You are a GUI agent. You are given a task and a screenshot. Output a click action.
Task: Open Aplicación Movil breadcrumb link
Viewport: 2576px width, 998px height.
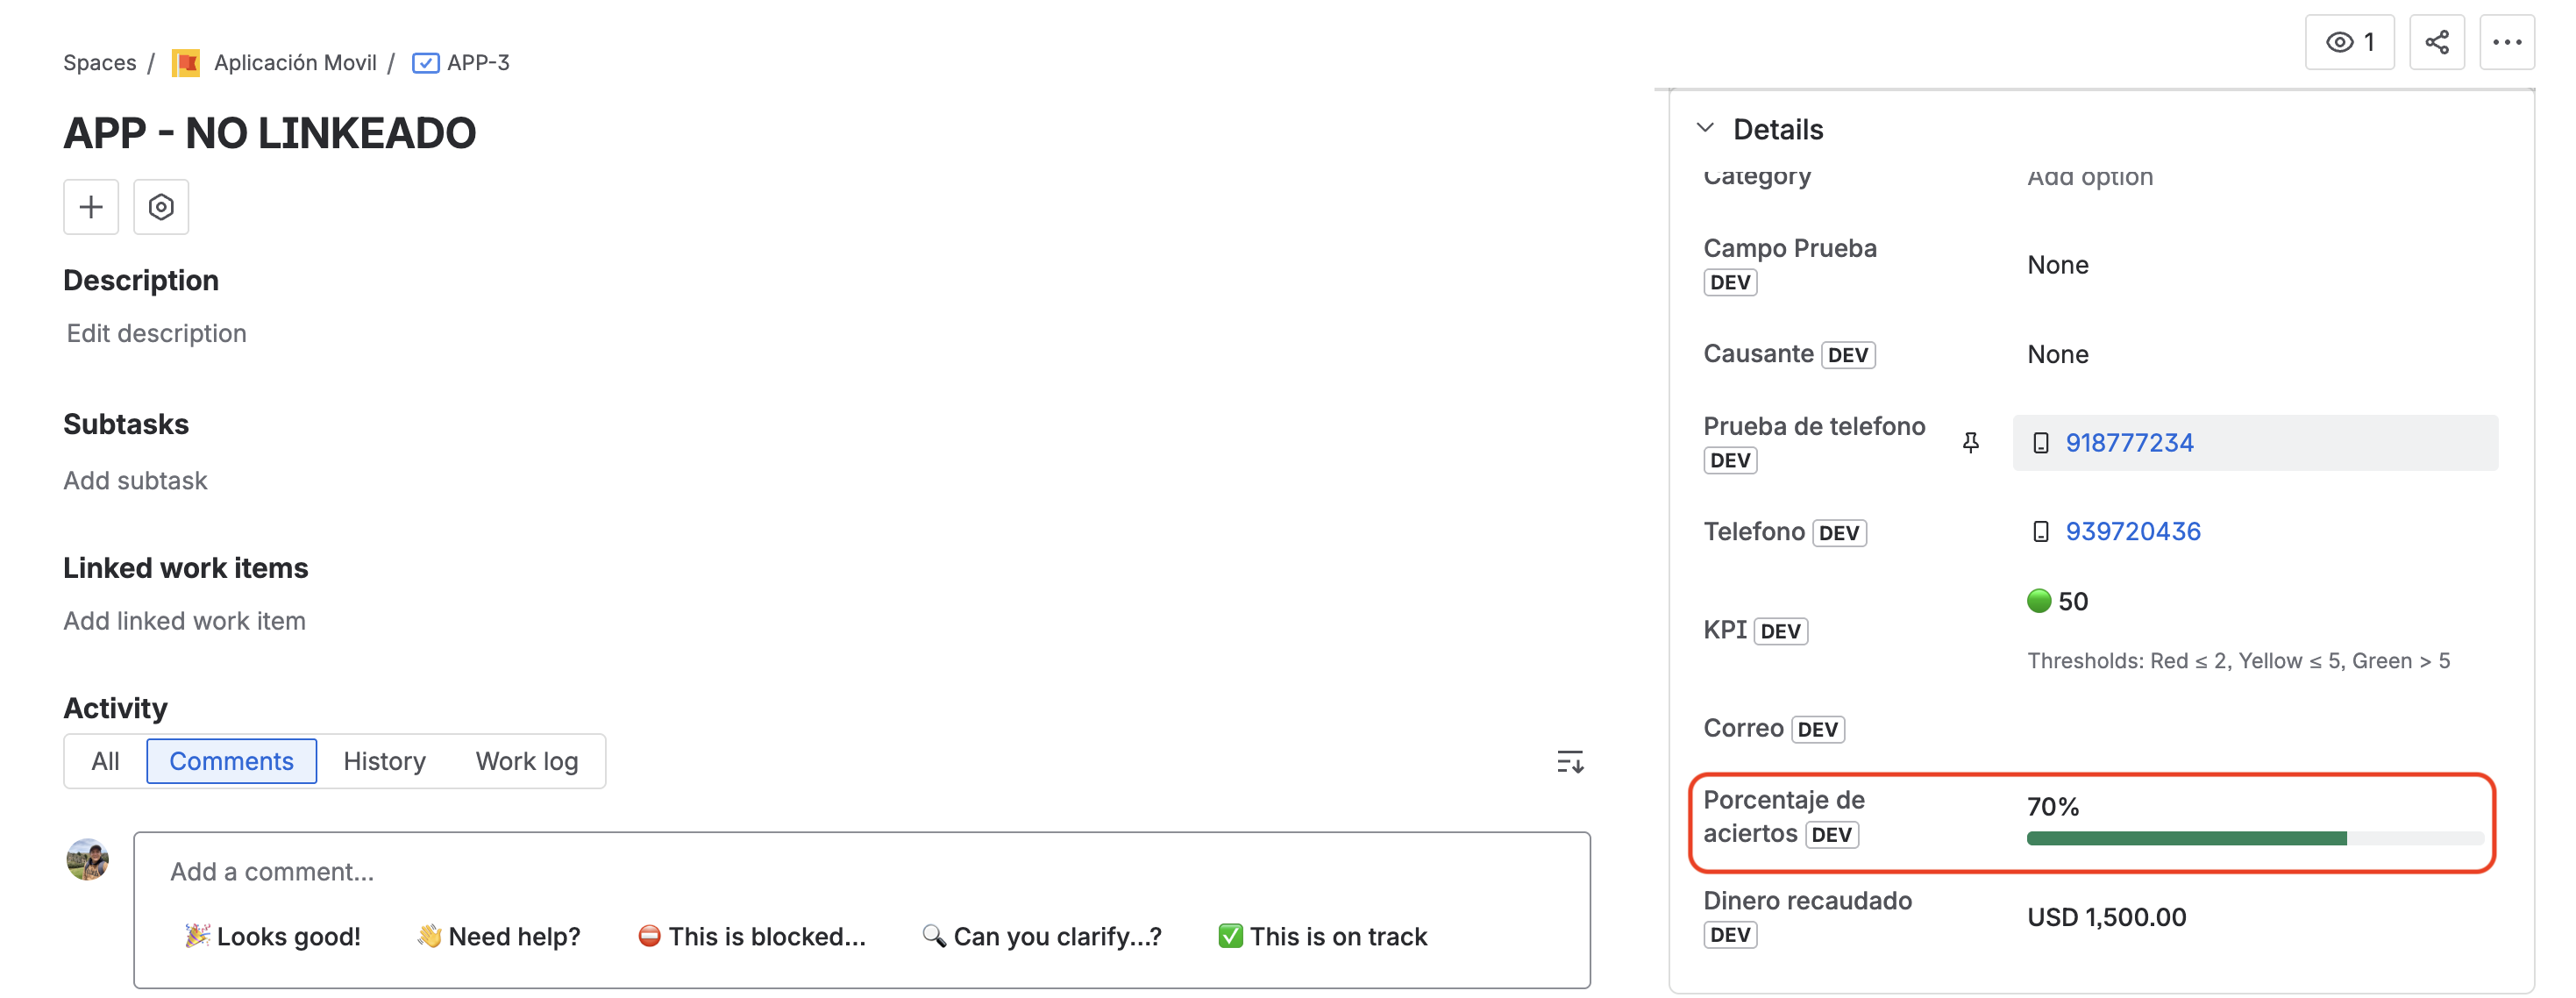point(295,63)
